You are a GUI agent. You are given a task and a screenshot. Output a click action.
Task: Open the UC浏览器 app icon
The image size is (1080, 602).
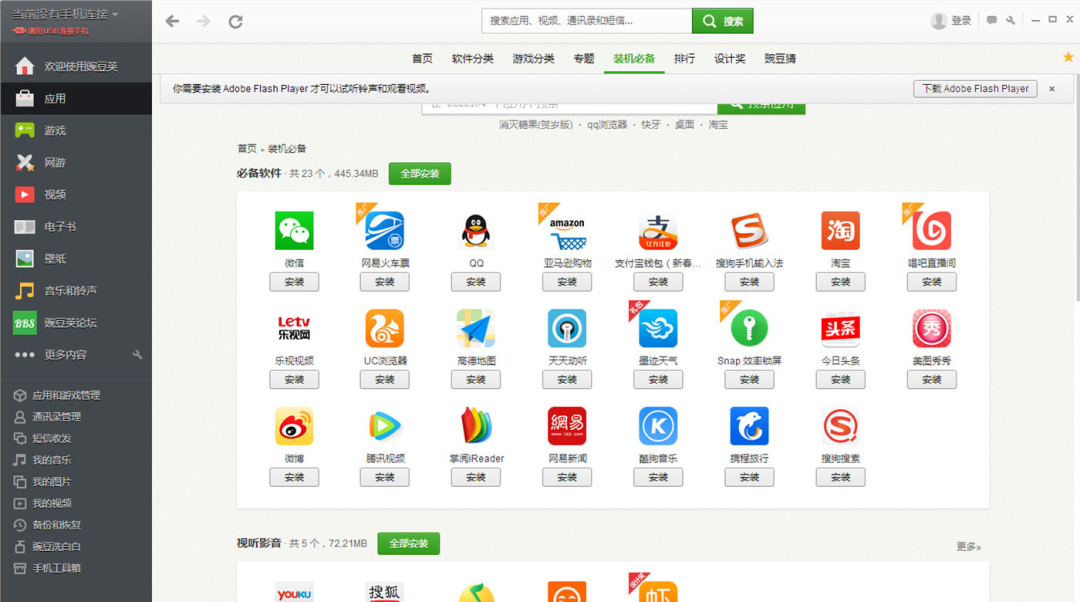point(384,328)
